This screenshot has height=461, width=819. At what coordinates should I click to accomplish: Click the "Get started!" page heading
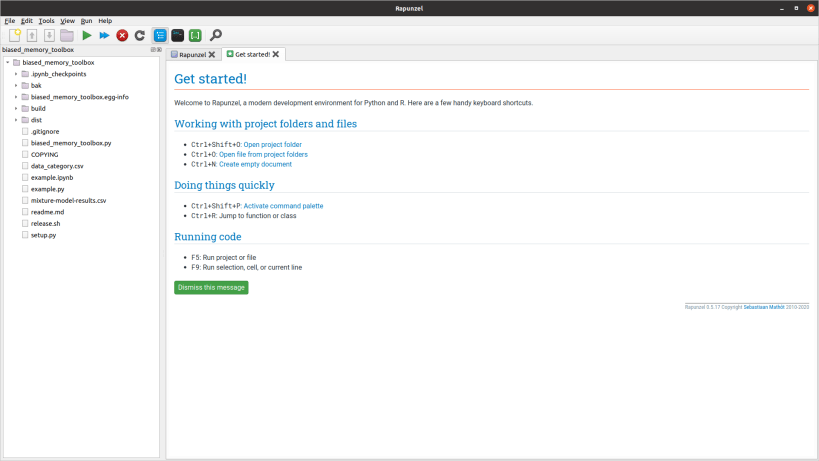pyautogui.click(x=210, y=79)
